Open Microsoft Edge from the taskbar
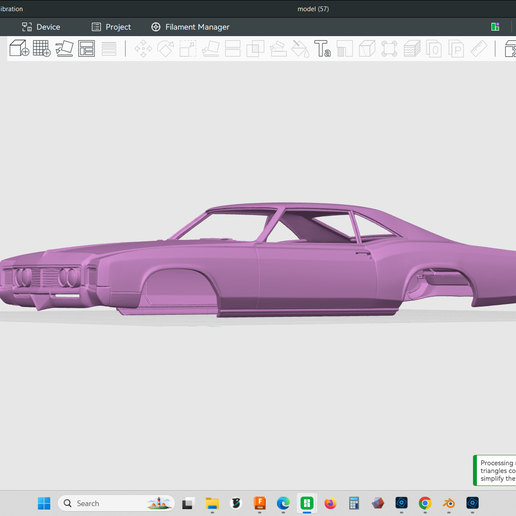This screenshot has height=516, width=516. [283, 503]
